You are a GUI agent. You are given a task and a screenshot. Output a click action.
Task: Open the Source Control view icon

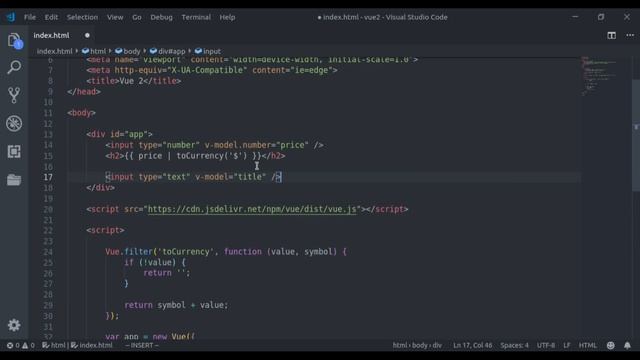point(14,95)
